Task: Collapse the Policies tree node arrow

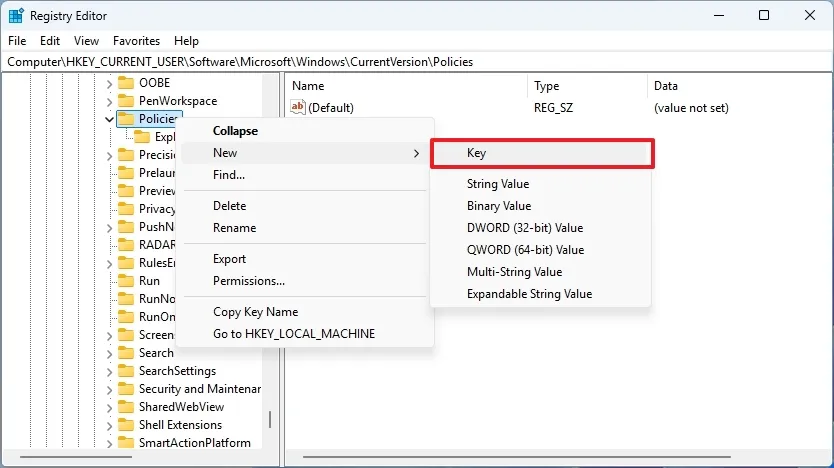Action: click(109, 119)
